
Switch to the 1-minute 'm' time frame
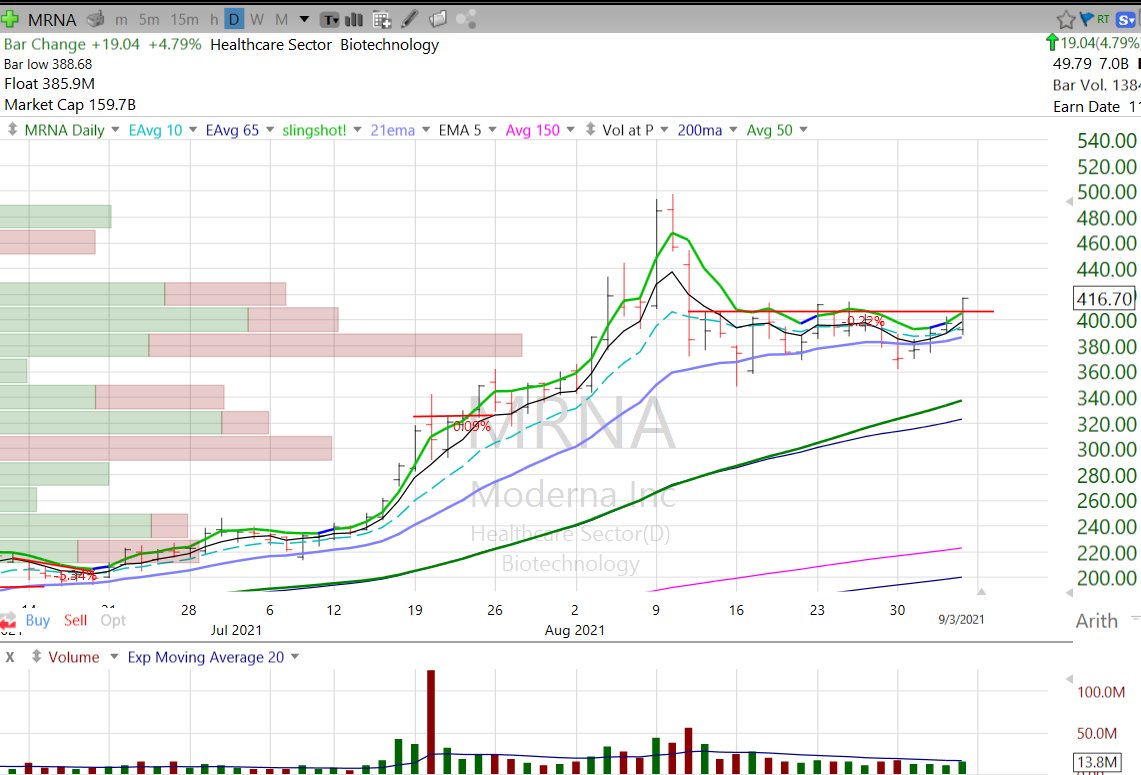121,20
